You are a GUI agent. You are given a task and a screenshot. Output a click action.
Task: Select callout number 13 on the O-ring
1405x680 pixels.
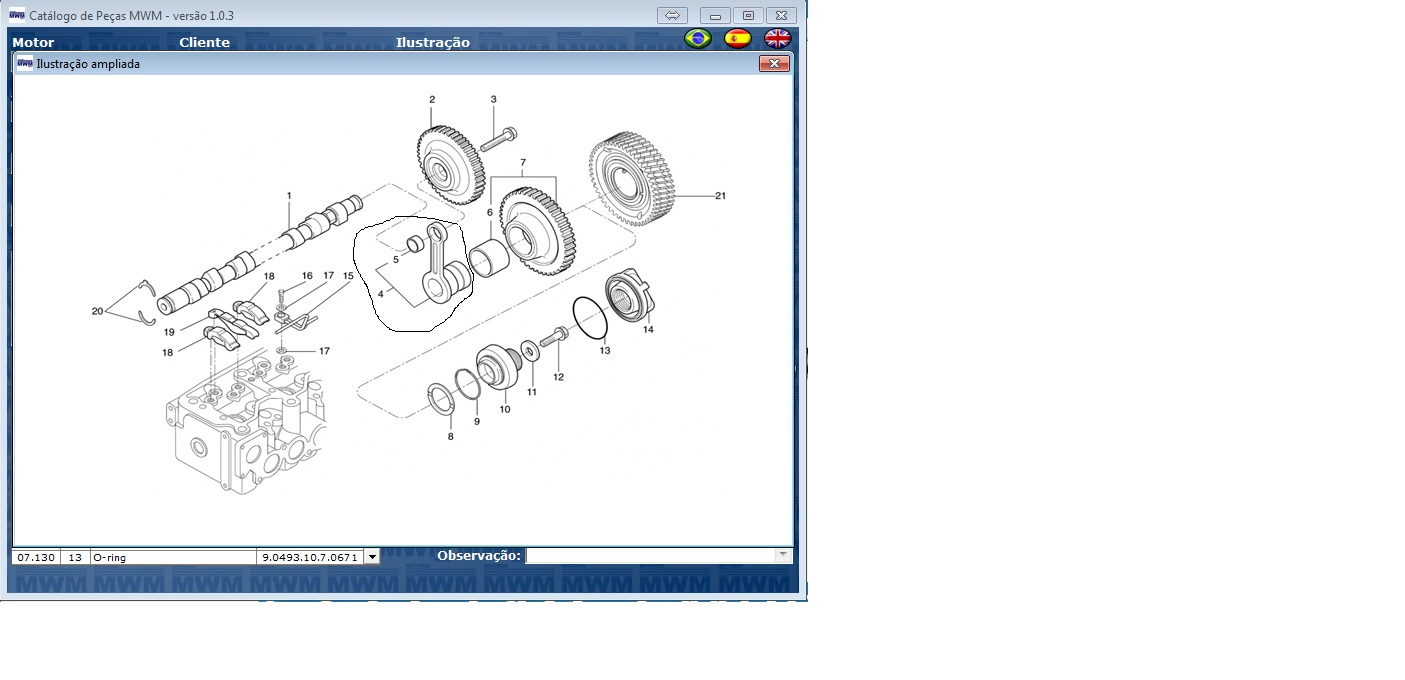click(x=604, y=351)
